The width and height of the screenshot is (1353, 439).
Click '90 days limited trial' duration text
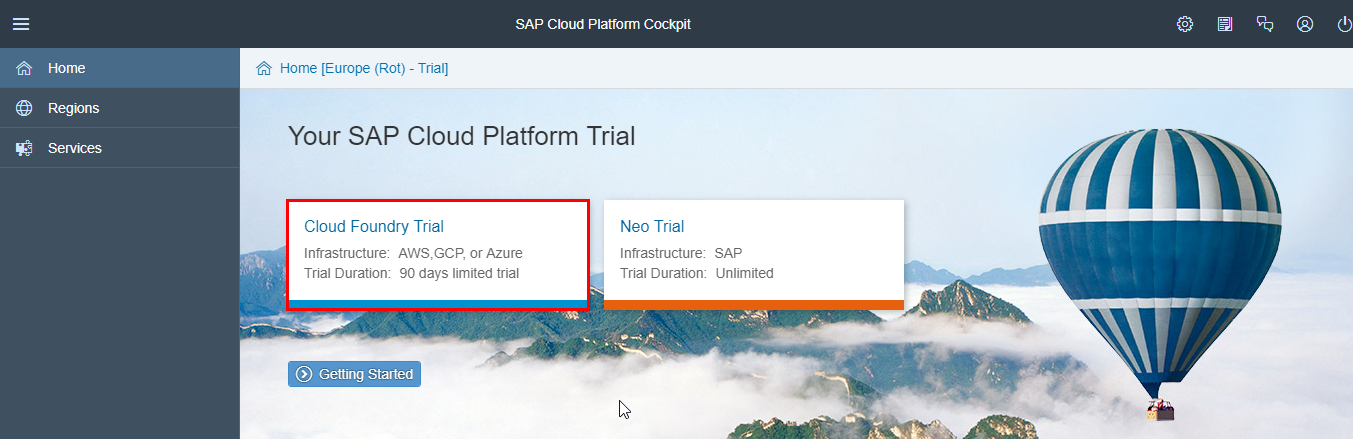point(459,273)
